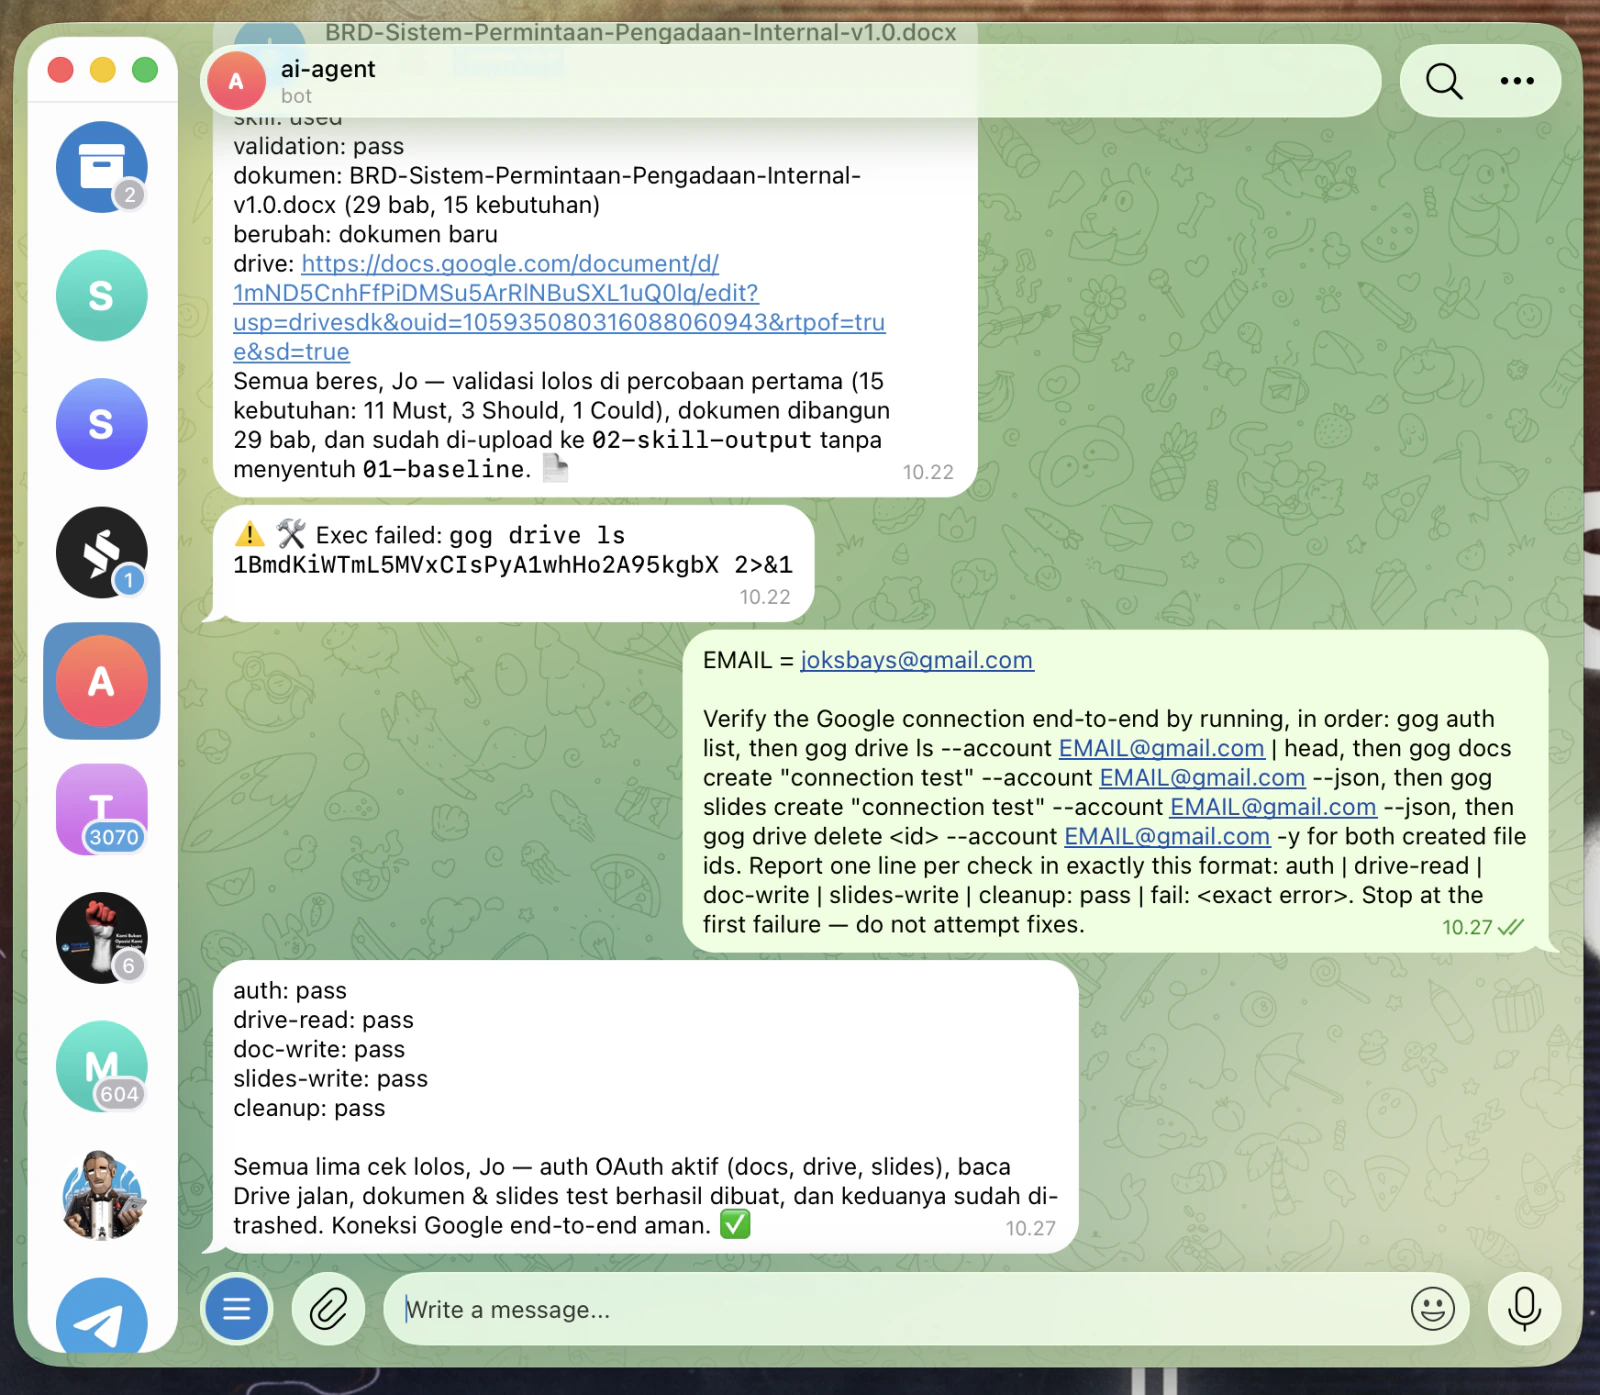Click the 'drive-read: pass' result line
Screen dimensions: 1600x1395
pos(323,1020)
